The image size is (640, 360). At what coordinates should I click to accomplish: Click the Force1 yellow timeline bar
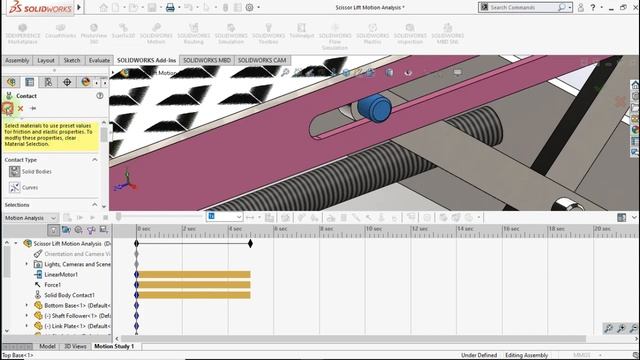tap(195, 285)
